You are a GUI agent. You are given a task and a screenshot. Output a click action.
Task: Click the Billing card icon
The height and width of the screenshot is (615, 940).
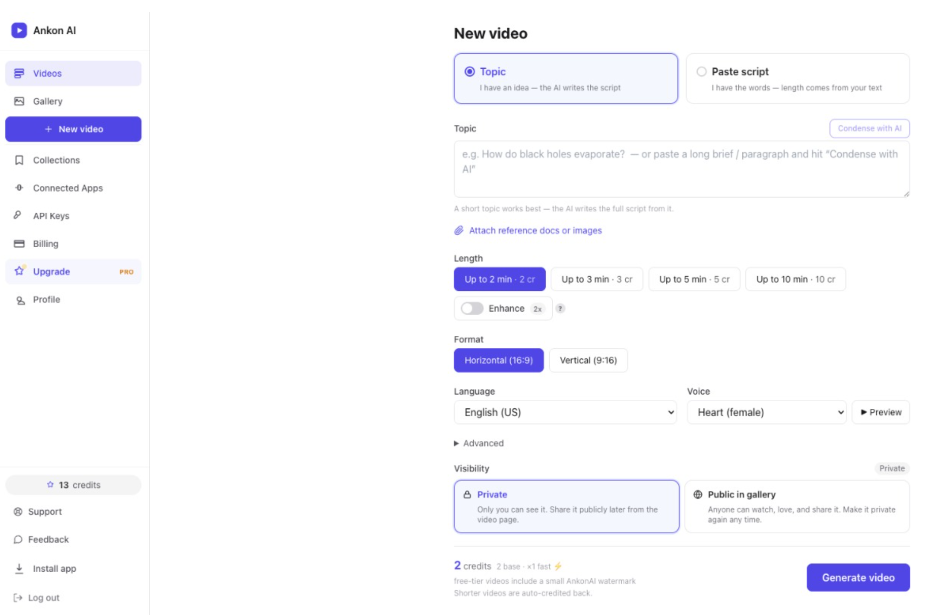pyautogui.click(x=19, y=243)
